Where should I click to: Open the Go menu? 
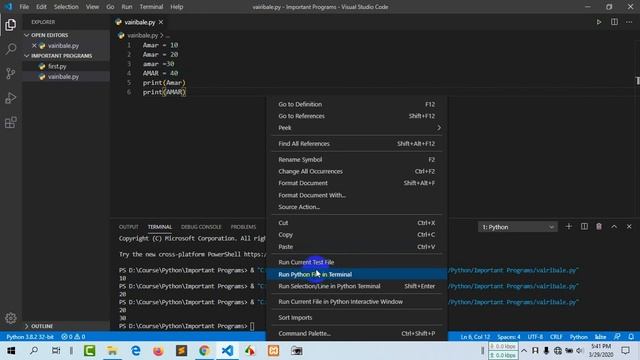coord(110,7)
